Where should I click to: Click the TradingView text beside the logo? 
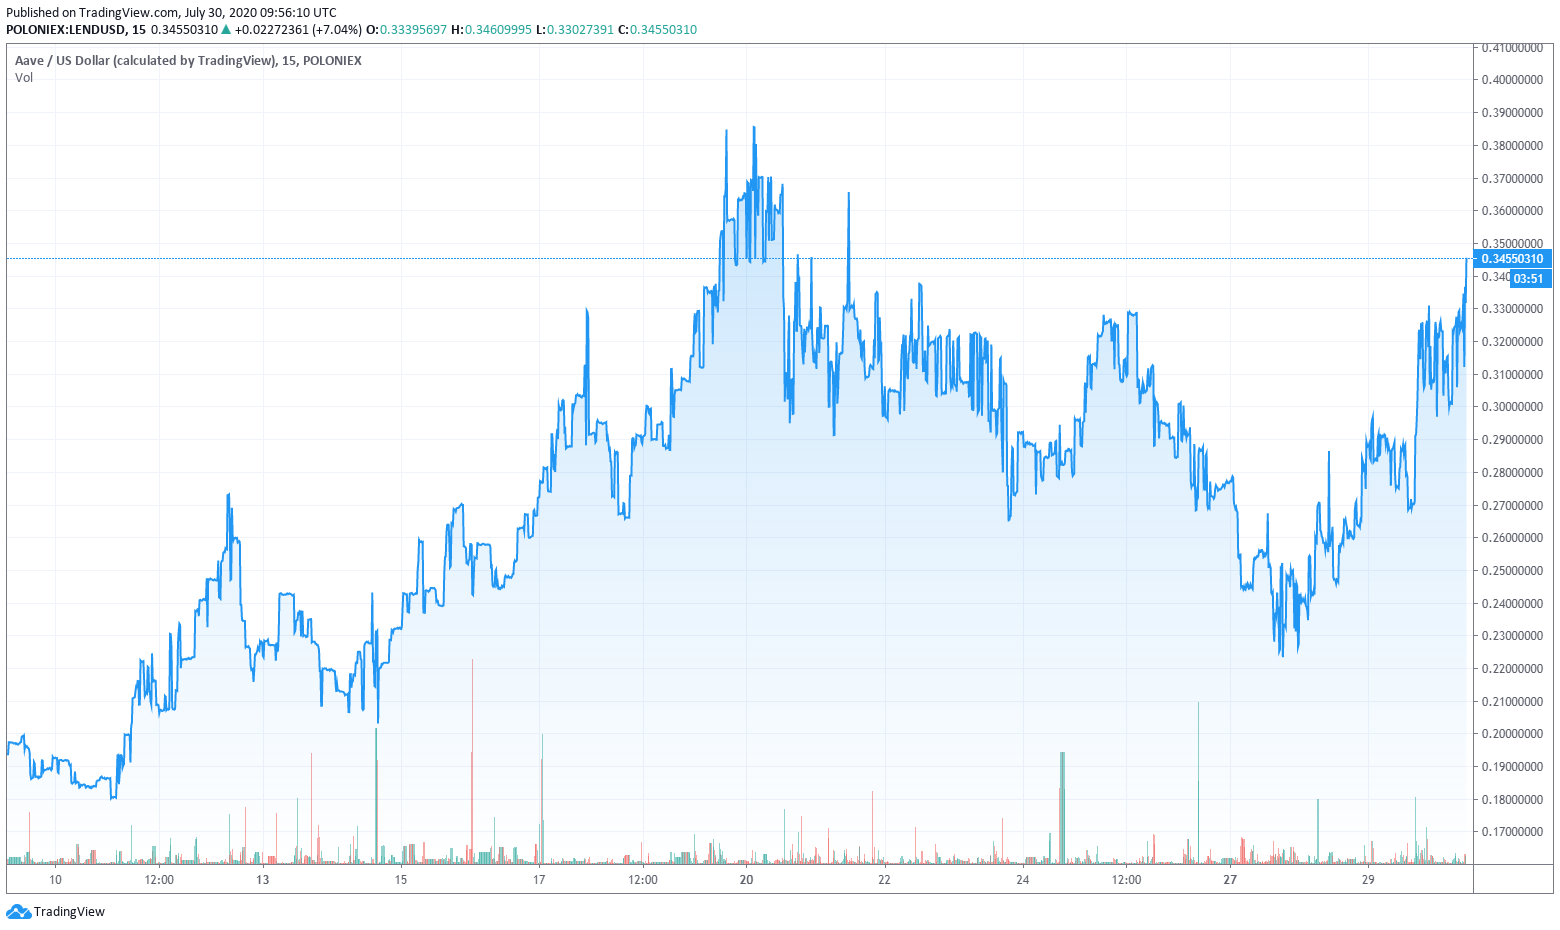[x=69, y=911]
